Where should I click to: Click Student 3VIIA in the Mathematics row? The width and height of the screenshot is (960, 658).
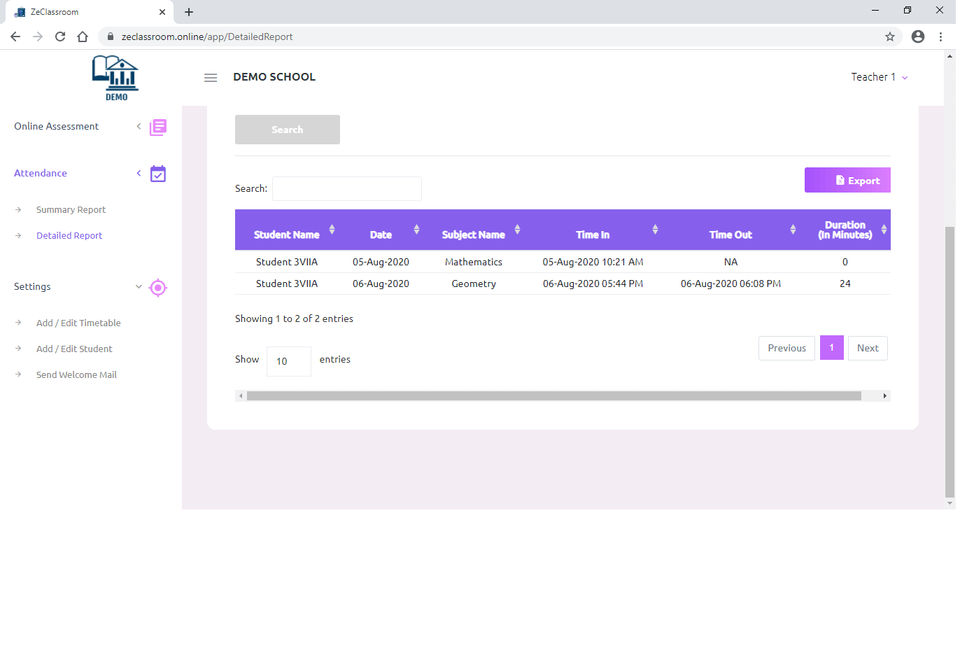[287, 262]
